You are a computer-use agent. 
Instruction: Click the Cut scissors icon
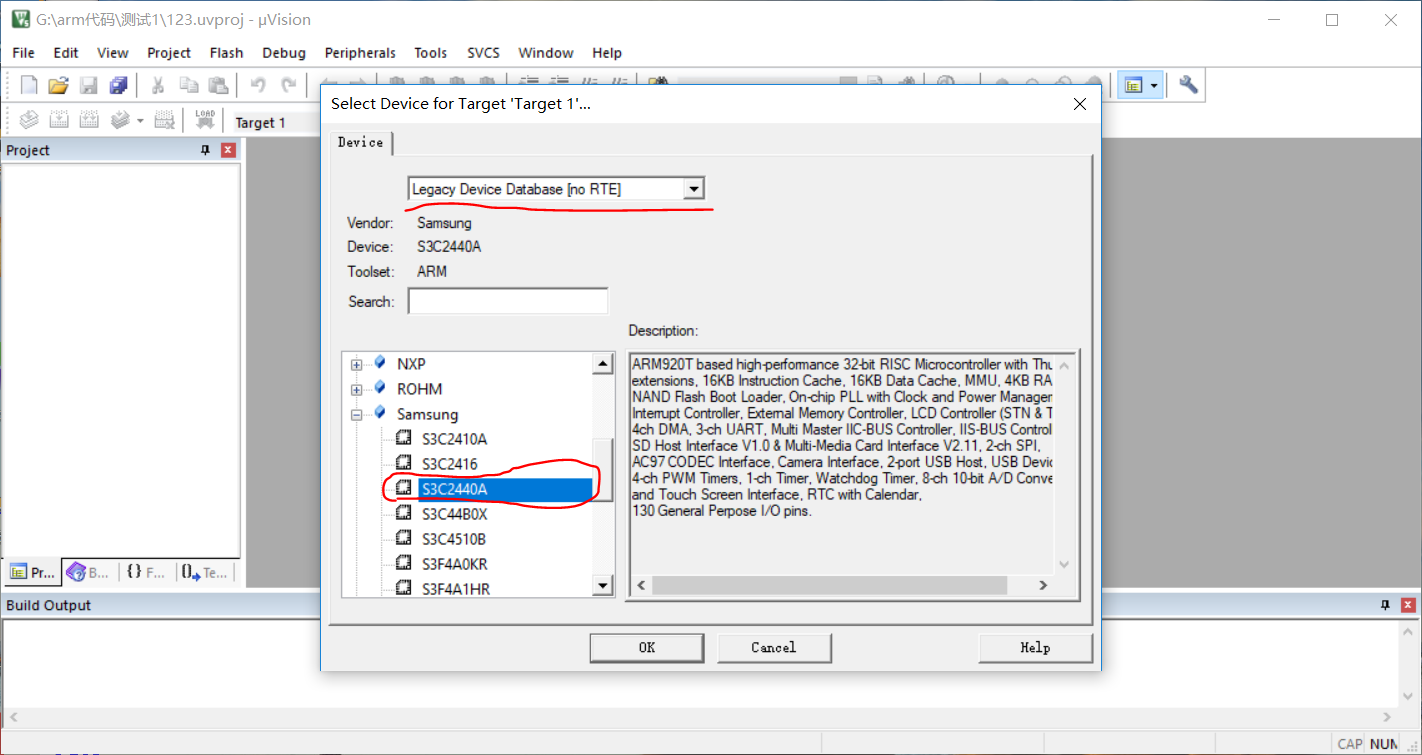click(x=158, y=85)
